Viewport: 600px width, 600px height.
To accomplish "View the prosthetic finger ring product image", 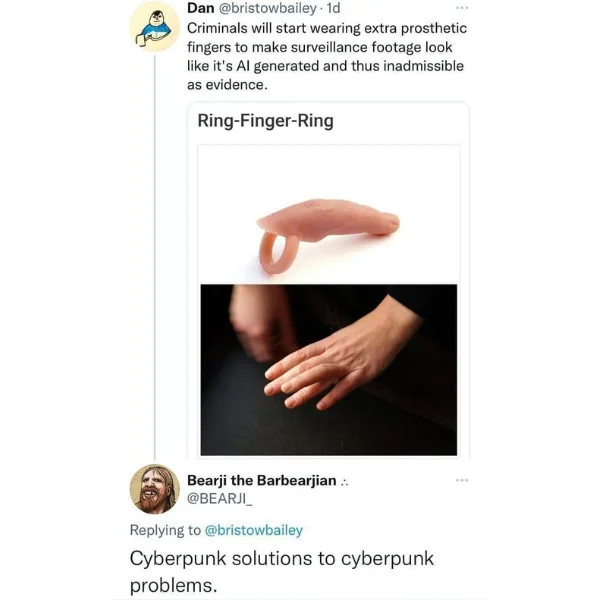I will click(x=329, y=214).
